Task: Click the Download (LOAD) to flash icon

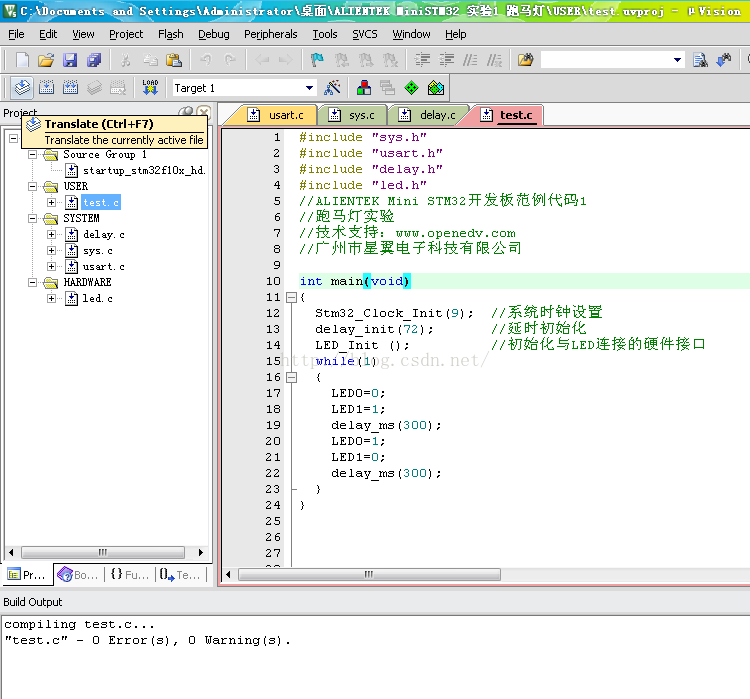Action: pyautogui.click(x=150, y=88)
